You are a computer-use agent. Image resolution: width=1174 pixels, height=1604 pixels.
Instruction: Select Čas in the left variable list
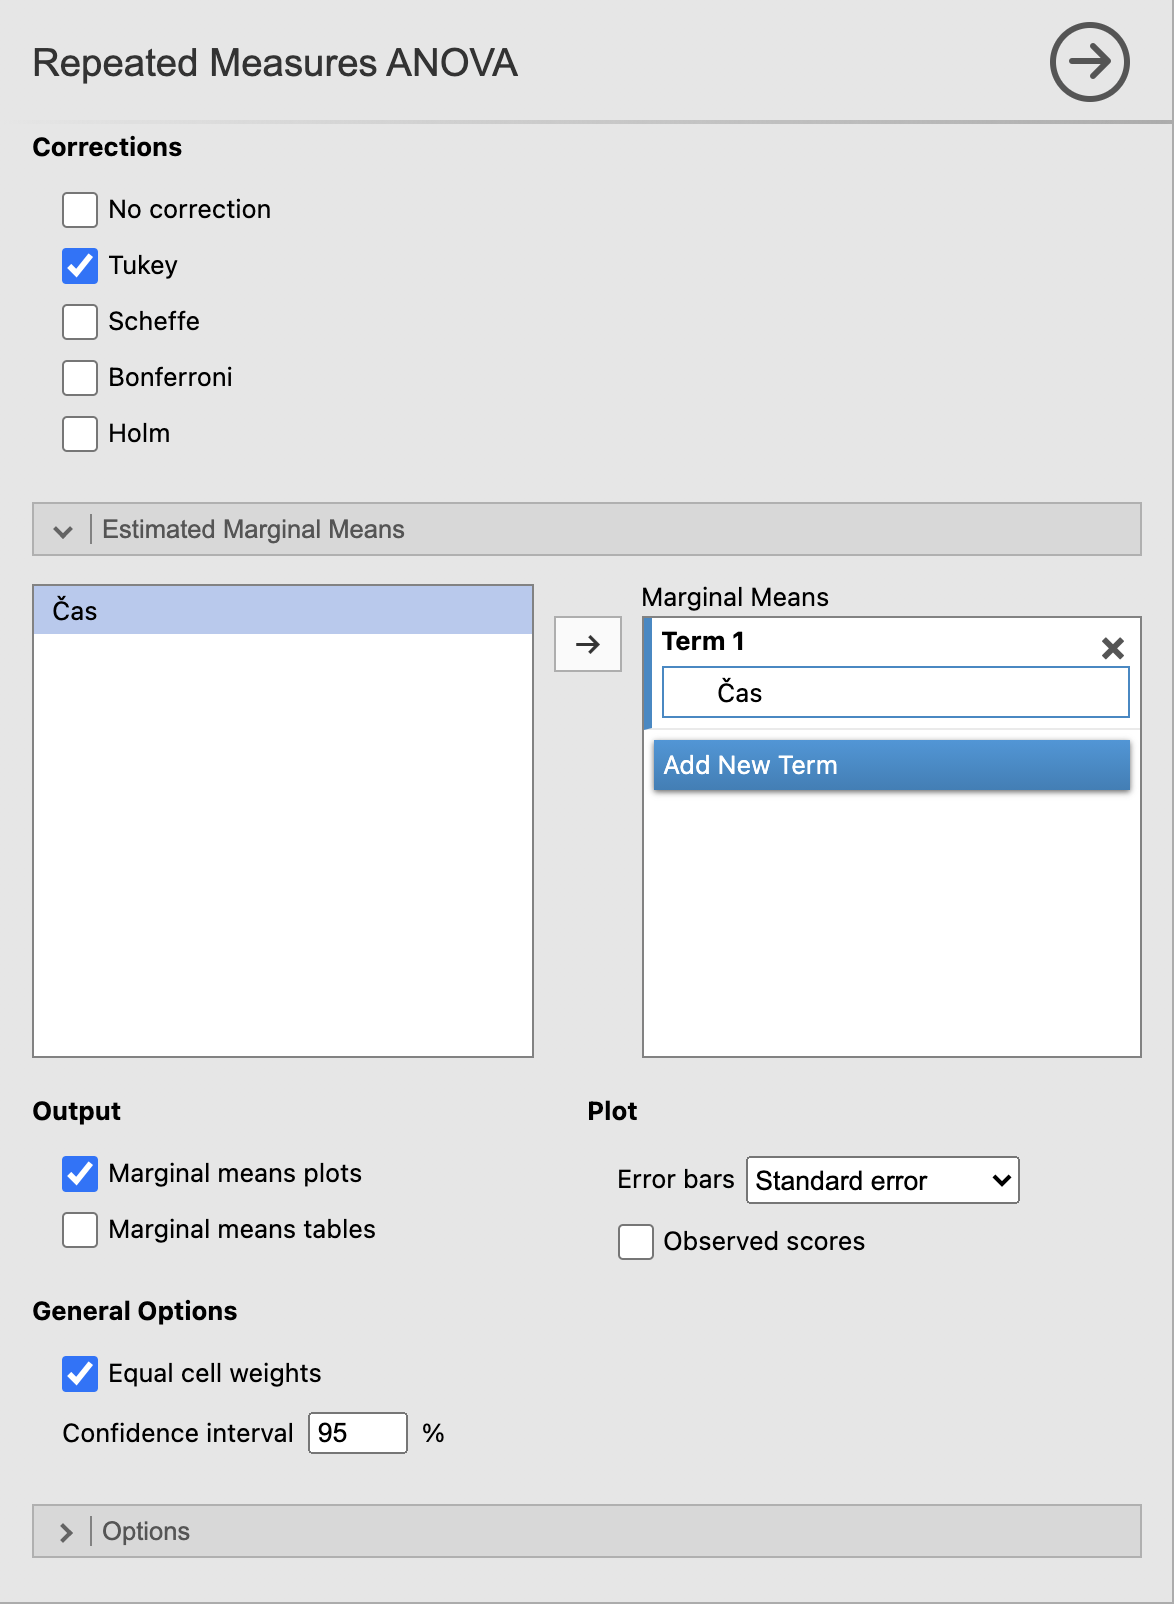click(x=283, y=610)
